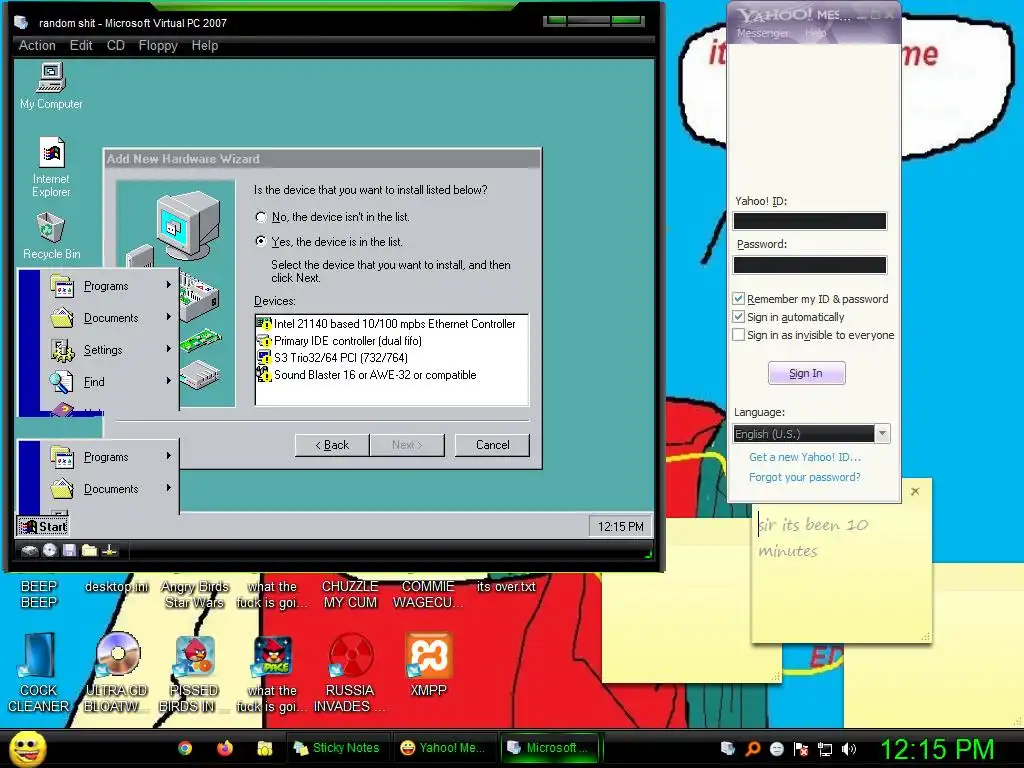1024x768 pixels.
Task: Click the volume speaker icon in system tray
Action: coord(848,748)
